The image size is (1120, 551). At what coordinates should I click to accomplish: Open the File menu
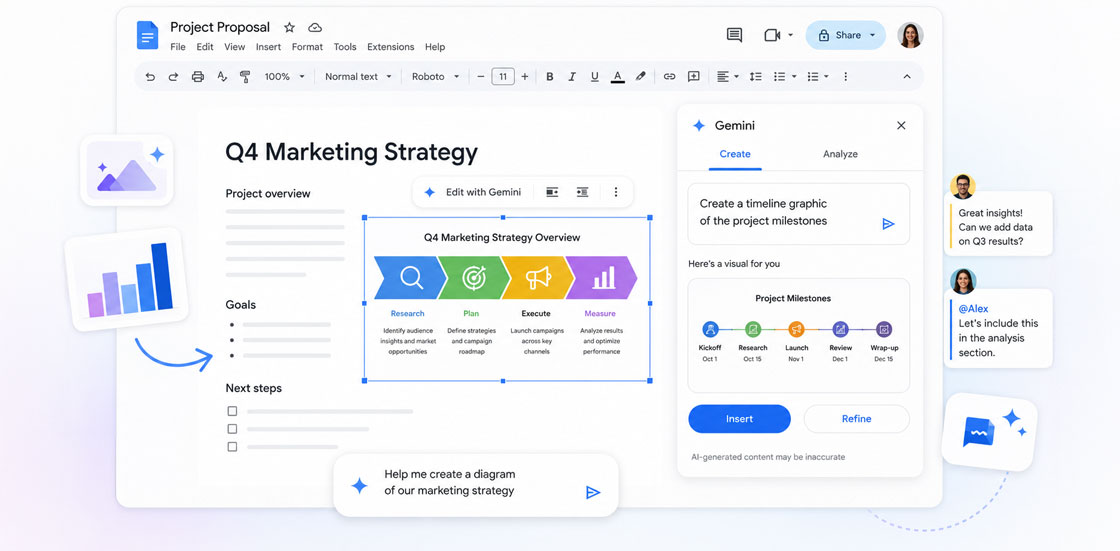tap(178, 47)
